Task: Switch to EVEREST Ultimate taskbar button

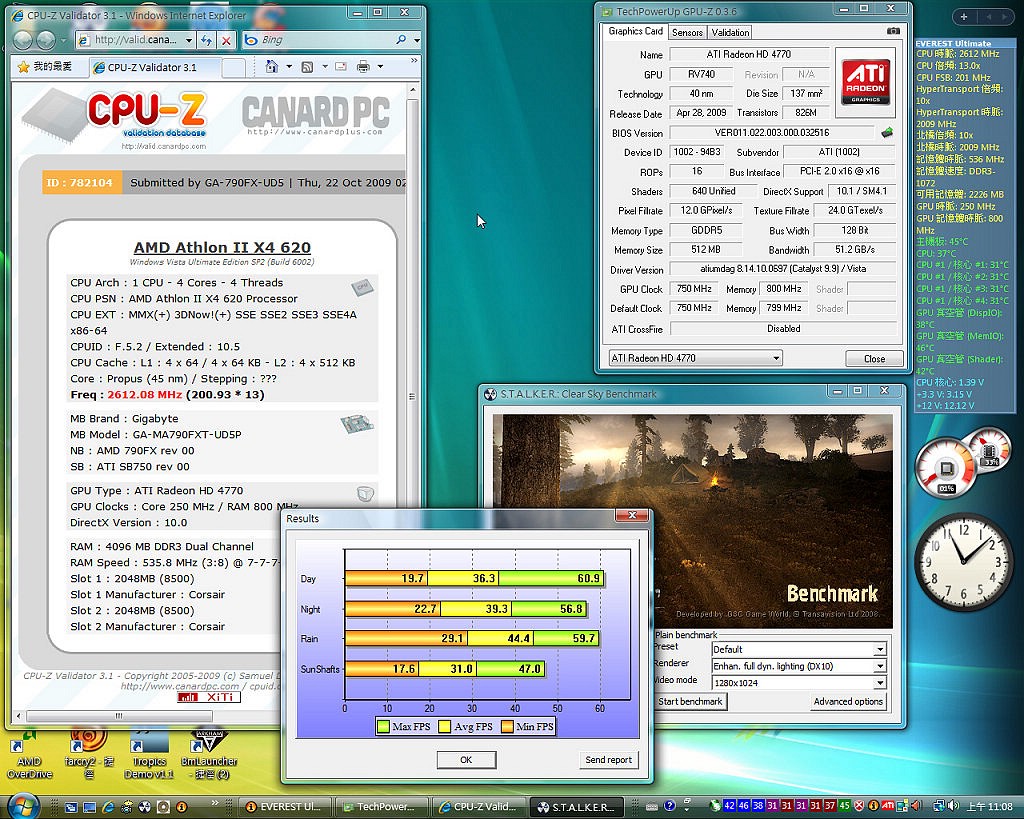Action: click(x=285, y=807)
